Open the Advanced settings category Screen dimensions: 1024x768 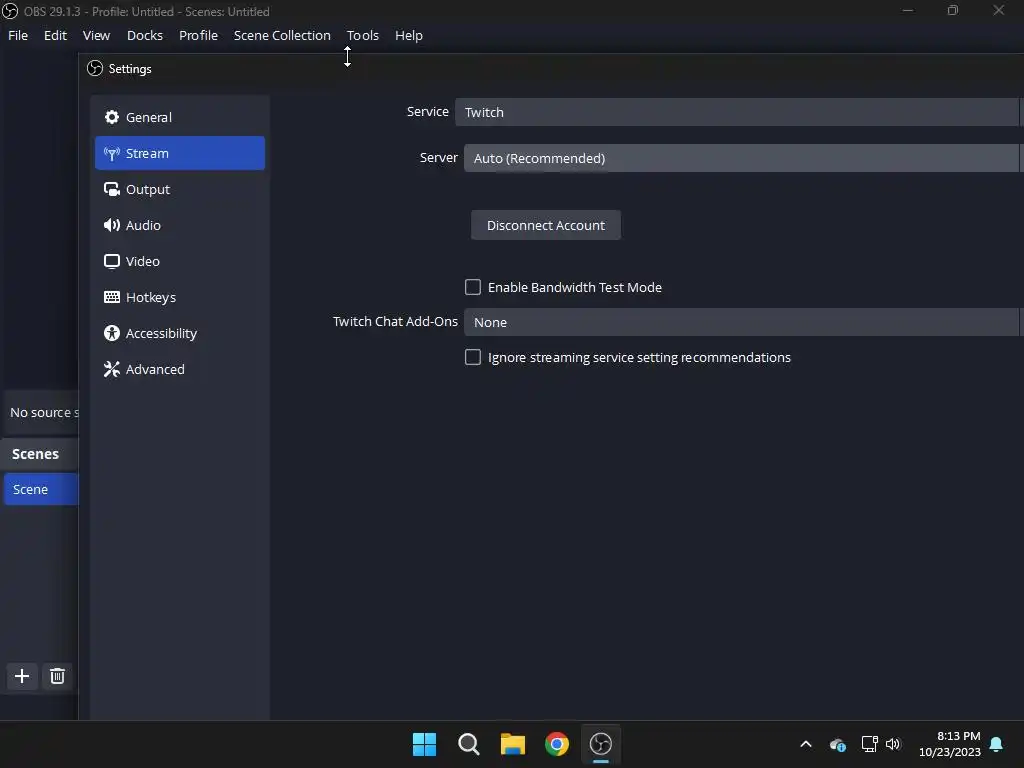point(180,369)
